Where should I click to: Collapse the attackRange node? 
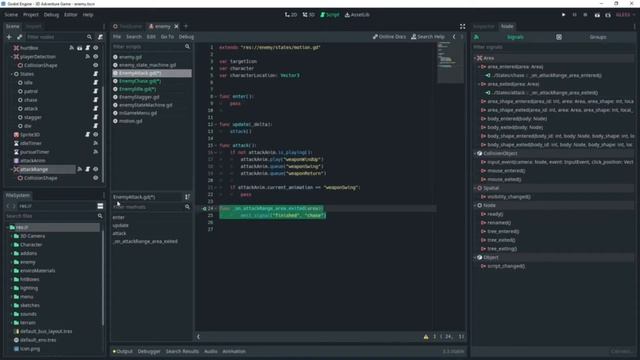click(12, 169)
